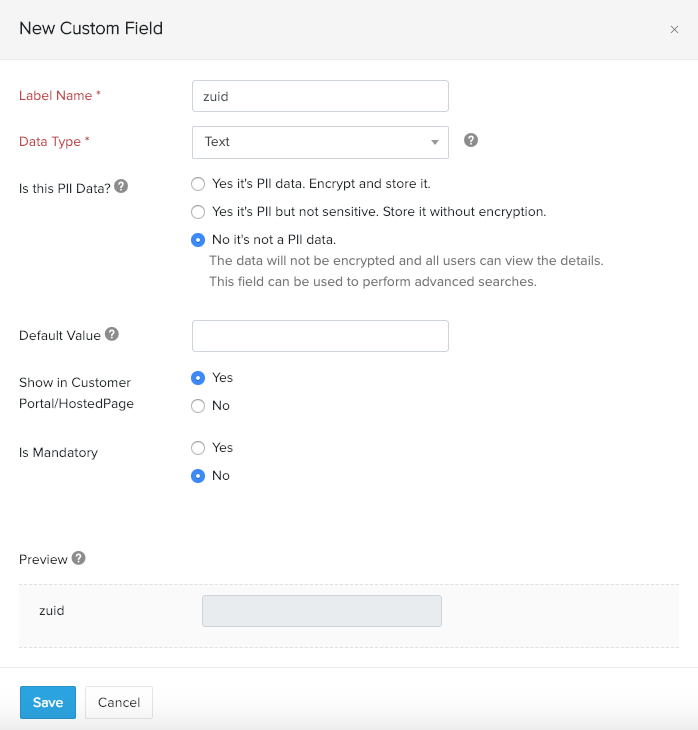Set Show in Customer Portal to Yes
698x730 pixels.
tap(198, 378)
